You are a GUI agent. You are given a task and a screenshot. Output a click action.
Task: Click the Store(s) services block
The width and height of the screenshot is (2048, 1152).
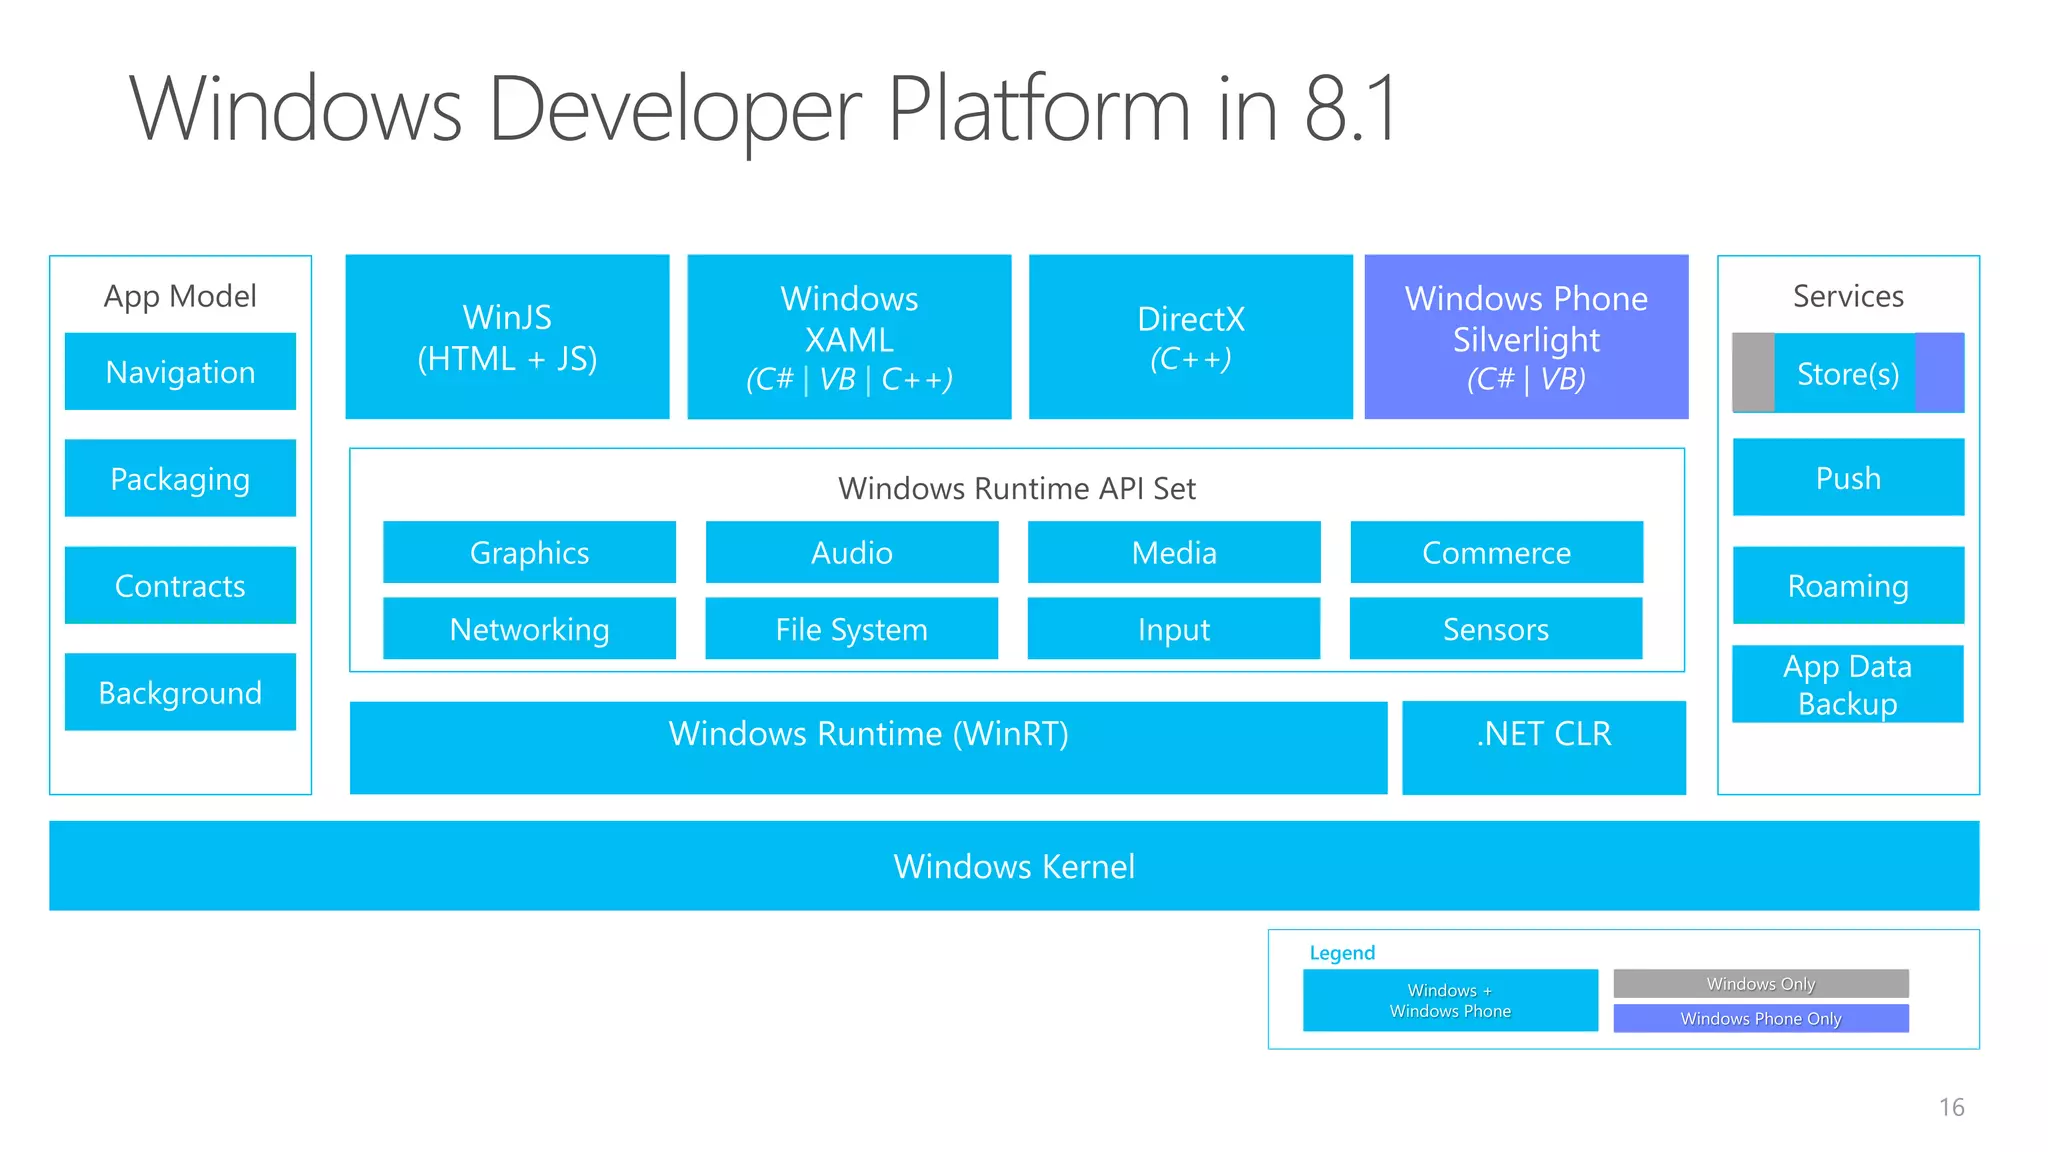1847,373
